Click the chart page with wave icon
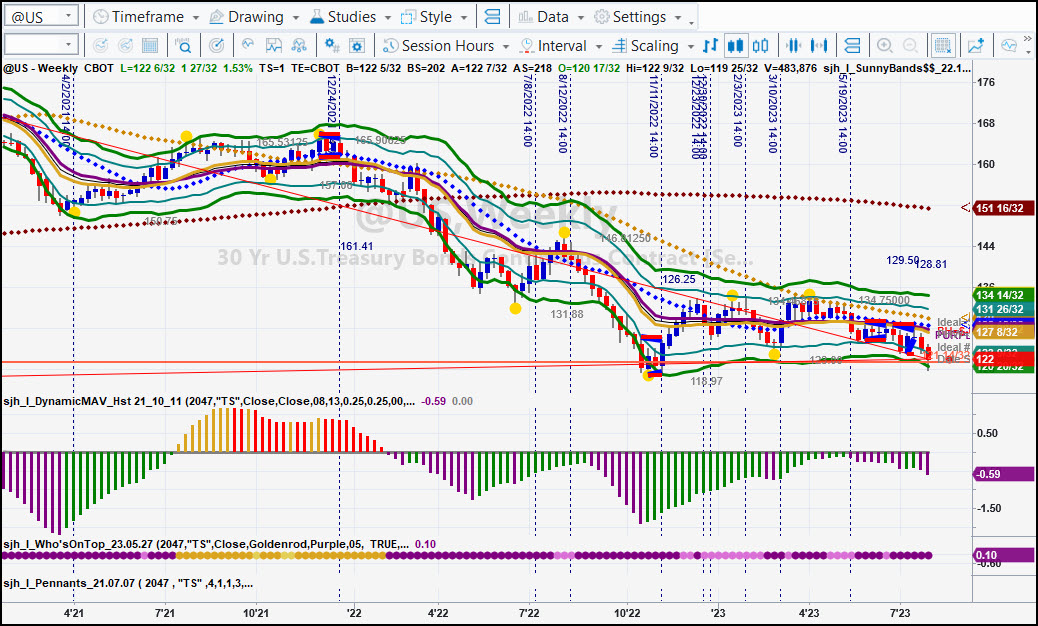 (273, 46)
